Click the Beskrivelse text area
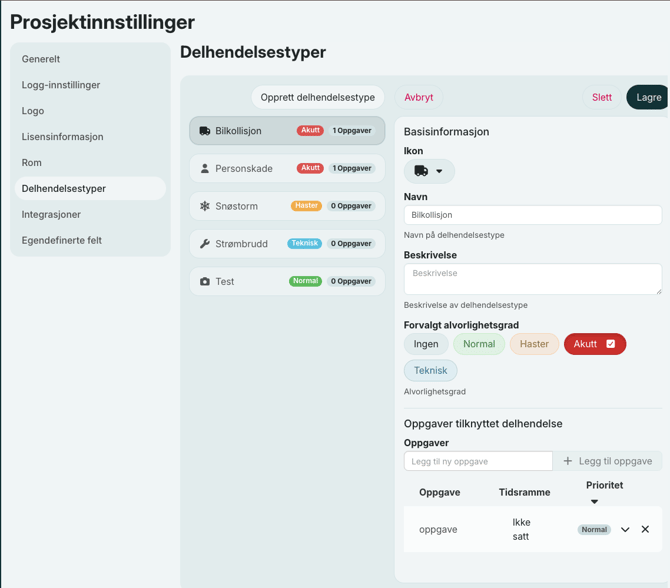This screenshot has height=588, width=670. click(533, 279)
